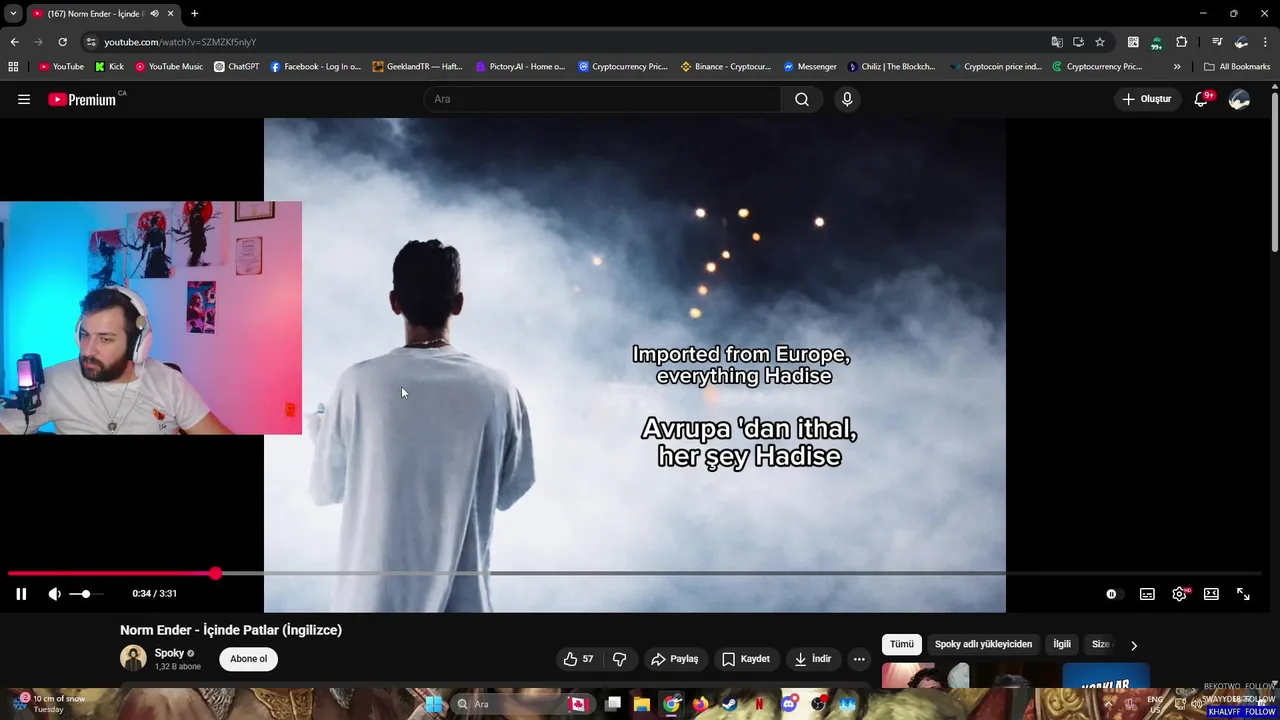Image resolution: width=1280 pixels, height=720 pixels.
Task: Open the Google Translate page icon
Action: click(1057, 42)
